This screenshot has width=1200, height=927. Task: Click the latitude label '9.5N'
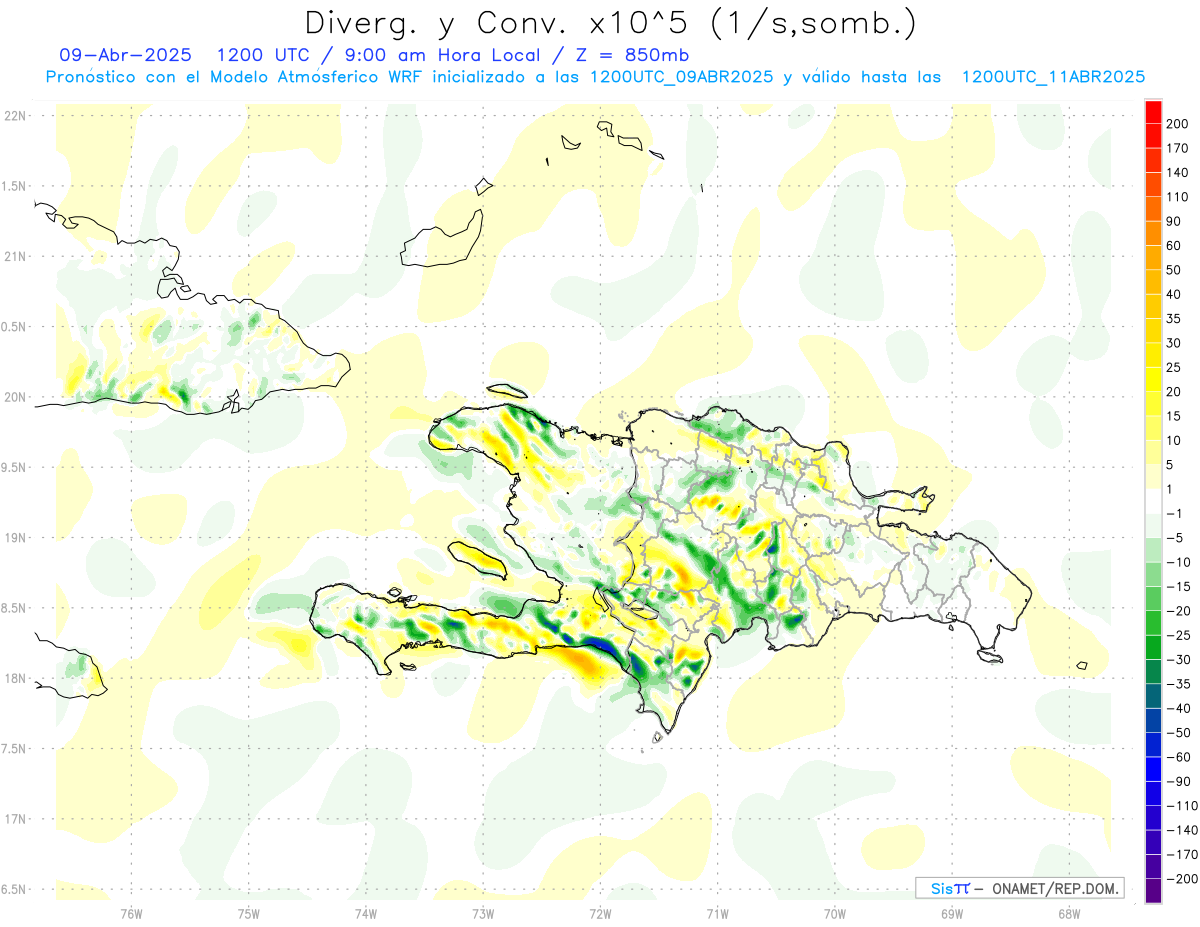click(x=14, y=467)
